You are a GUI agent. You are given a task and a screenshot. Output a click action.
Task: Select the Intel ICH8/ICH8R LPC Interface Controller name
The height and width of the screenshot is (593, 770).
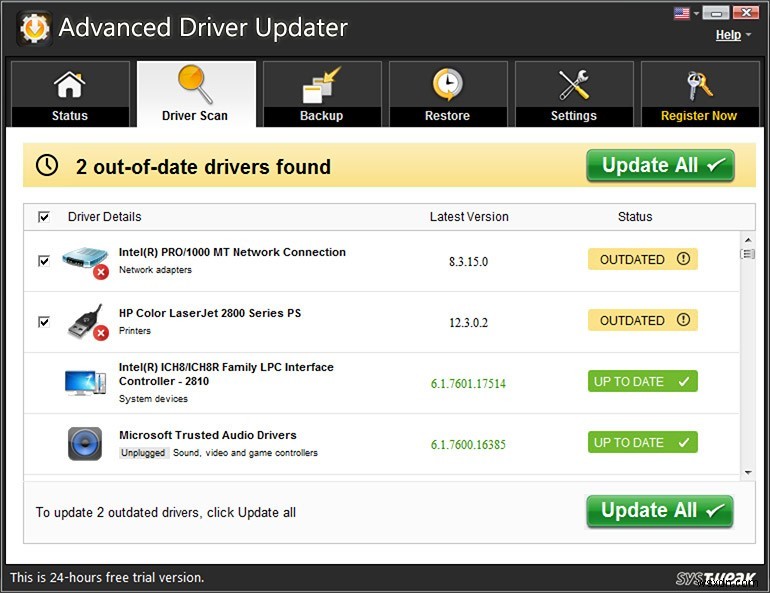(226, 374)
